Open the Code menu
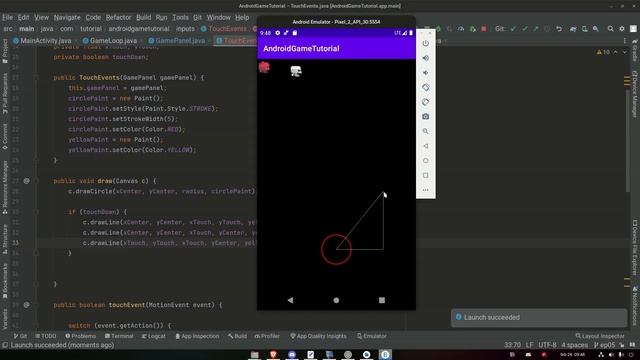 [x=93, y=18]
